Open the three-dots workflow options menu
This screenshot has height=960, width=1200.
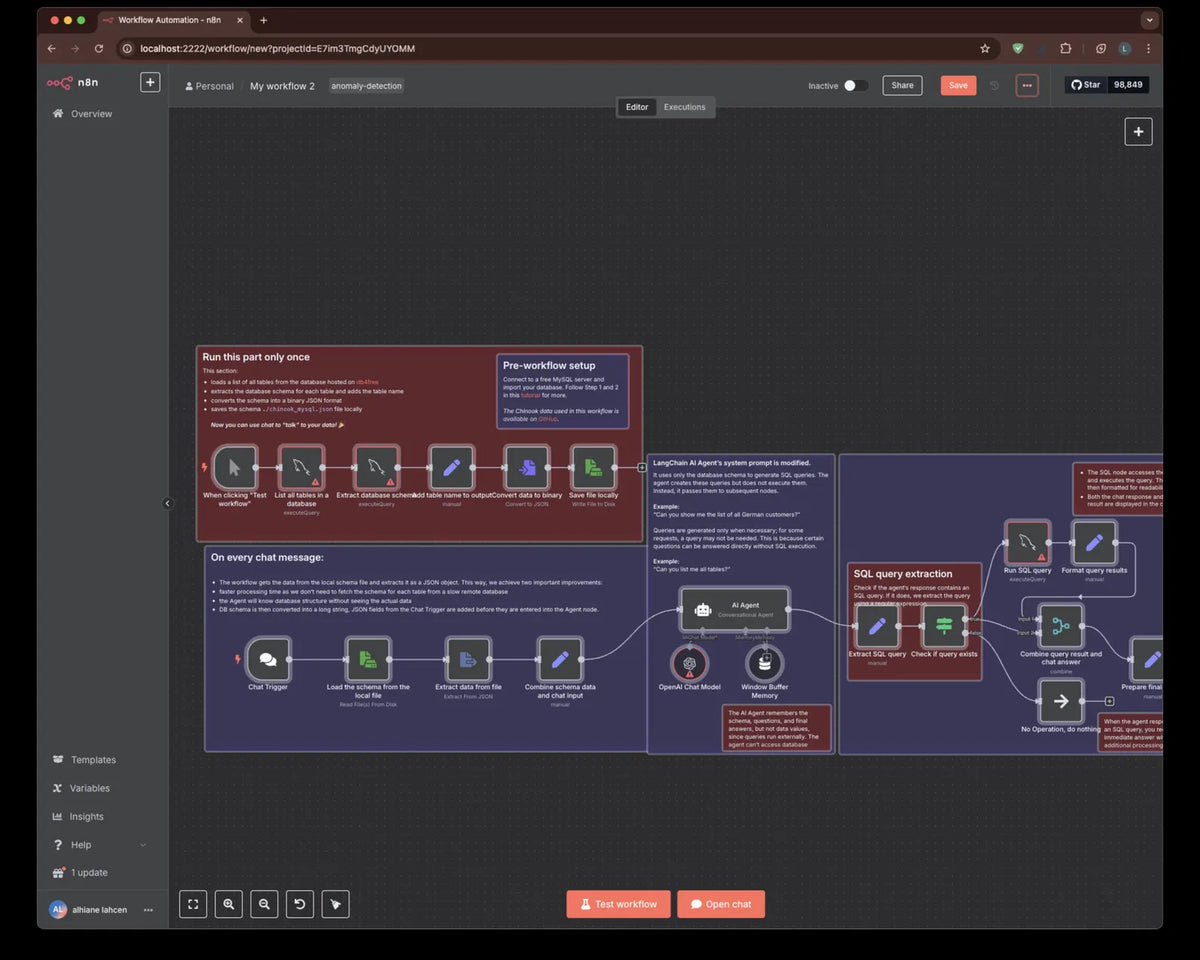click(x=1027, y=85)
